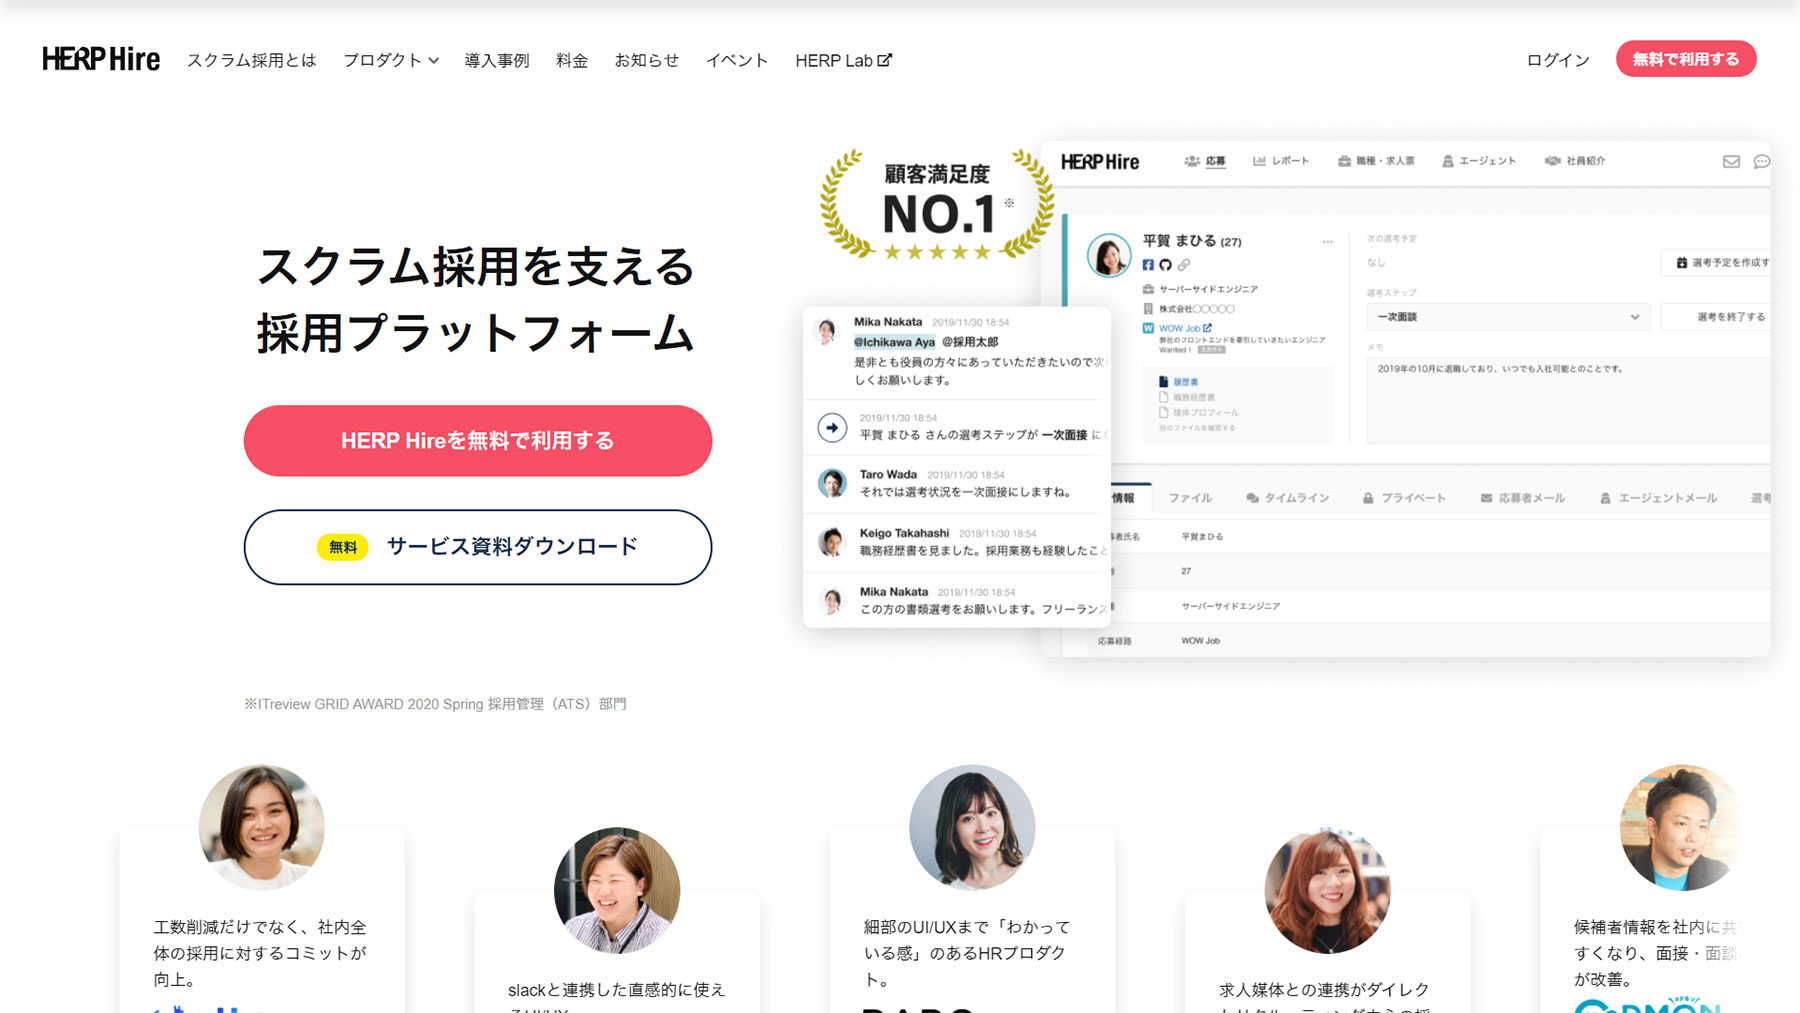This screenshot has width=1800, height=1013.
Task: Click the レポート tab in the app preview
Action: (x=1281, y=161)
